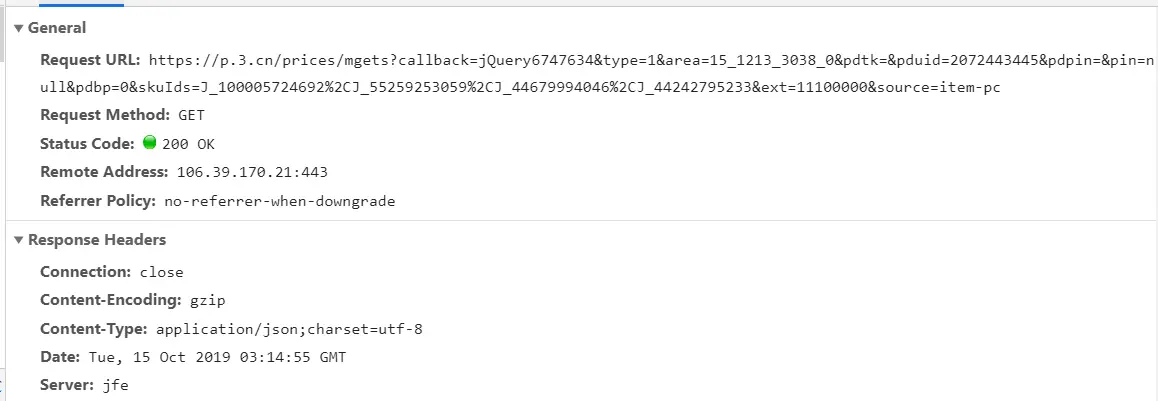
Task: Click the Status Code label
Action: coord(87,144)
